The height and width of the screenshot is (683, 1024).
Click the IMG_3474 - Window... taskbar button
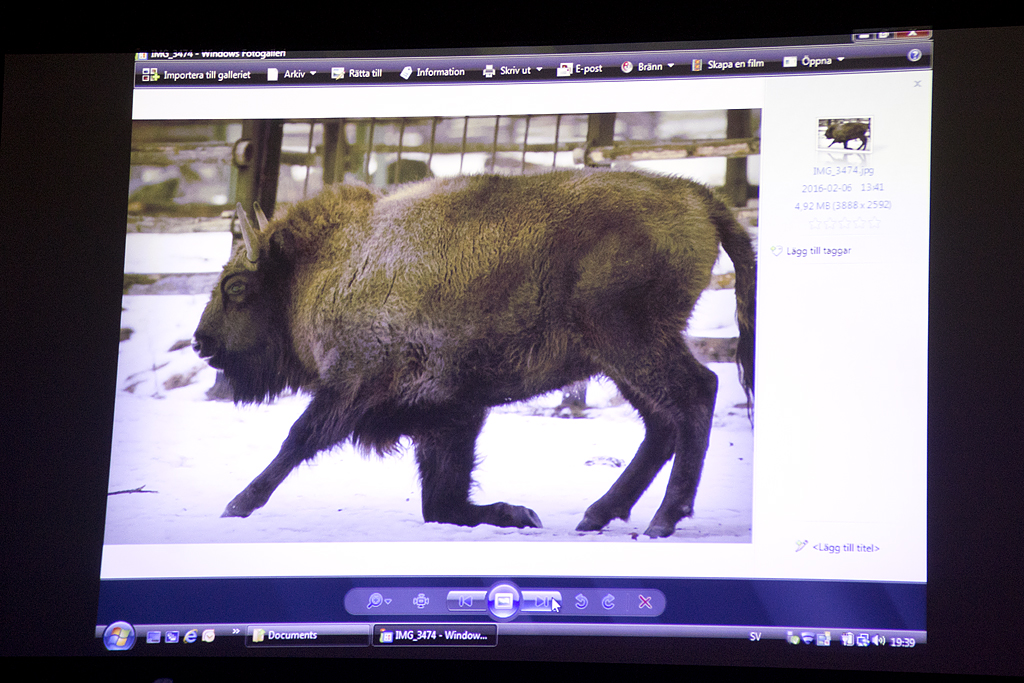[x=434, y=635]
